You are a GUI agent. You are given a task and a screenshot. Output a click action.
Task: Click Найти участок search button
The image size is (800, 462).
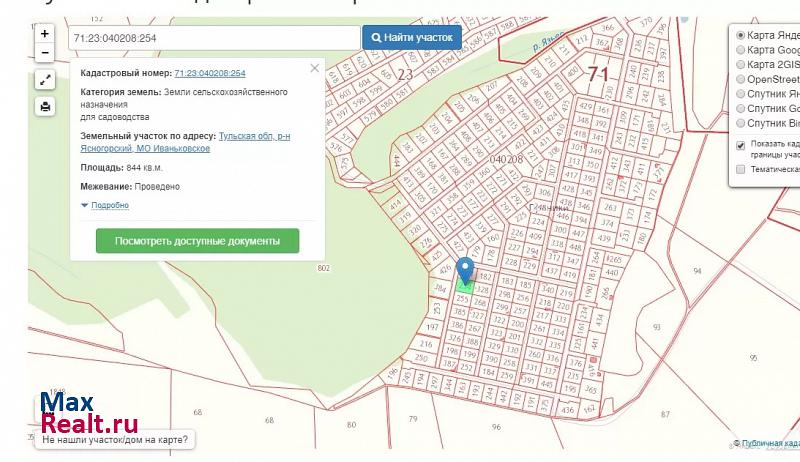(x=411, y=38)
